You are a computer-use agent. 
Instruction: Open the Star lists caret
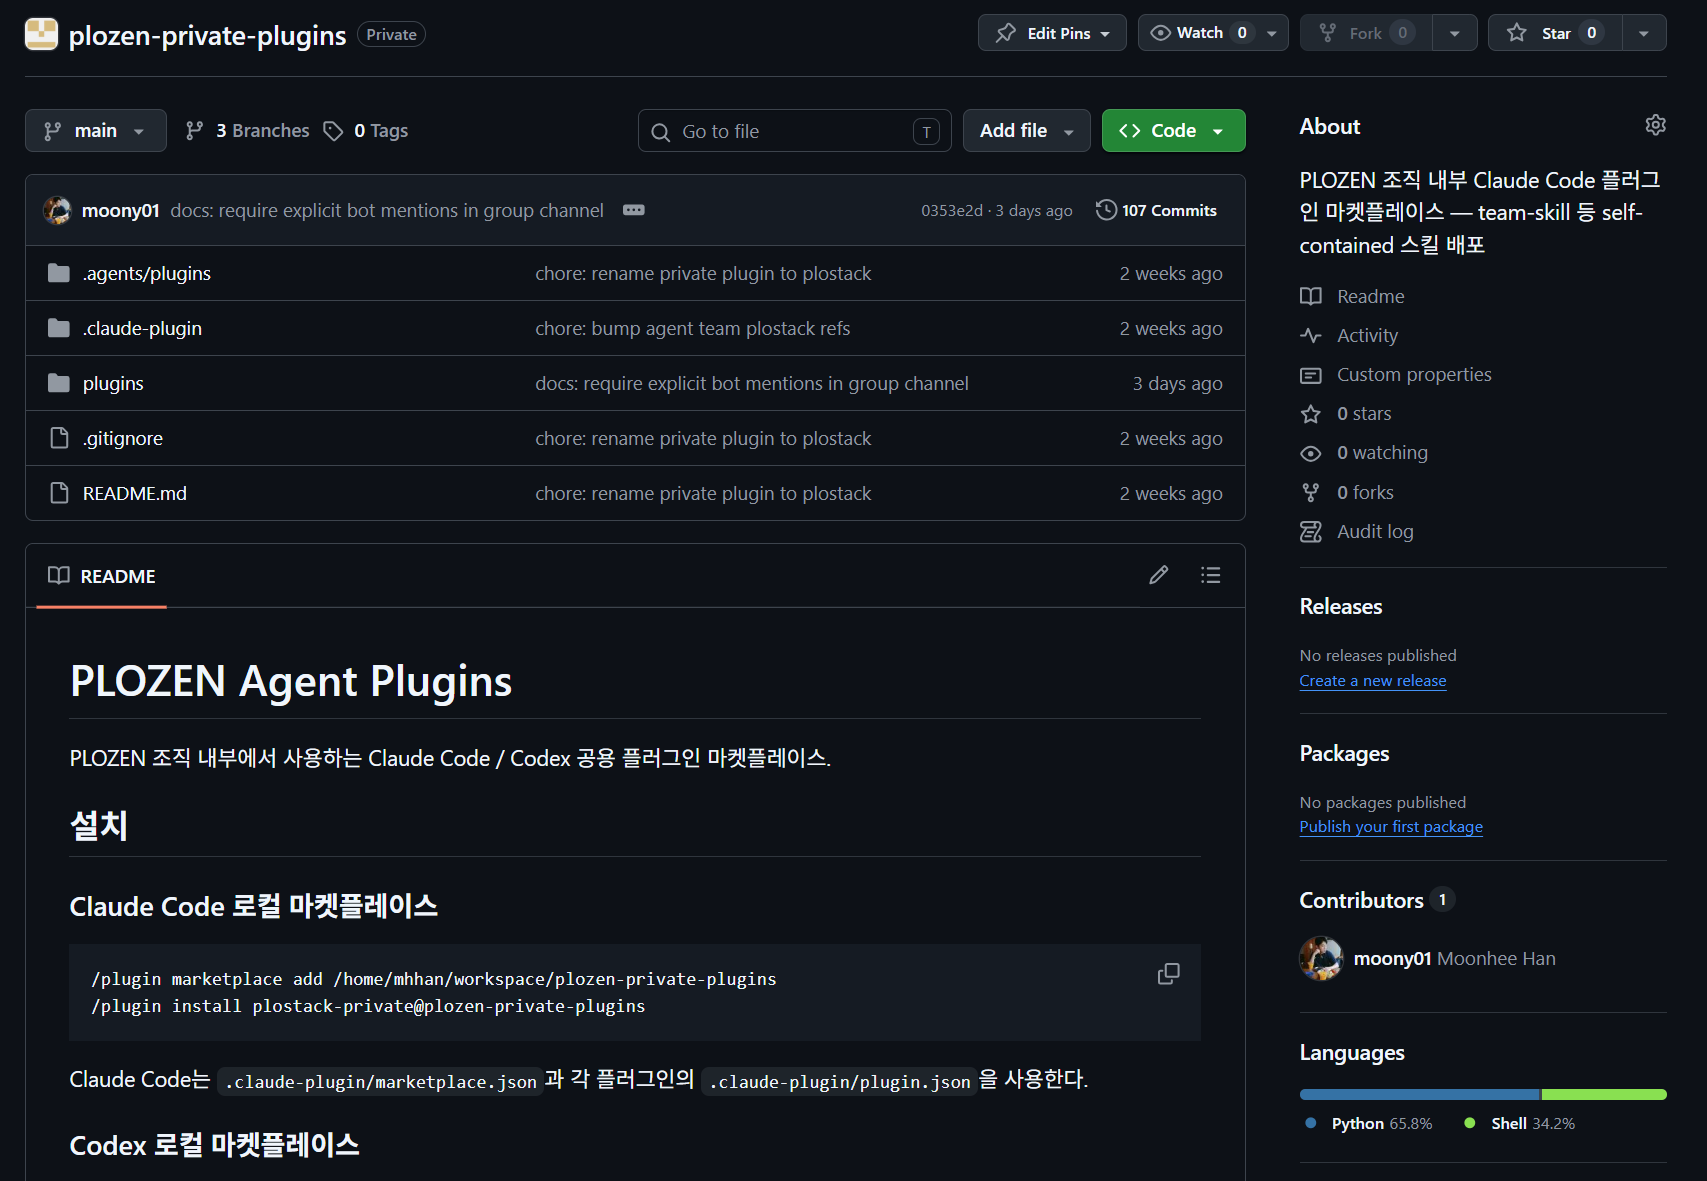[1644, 33]
